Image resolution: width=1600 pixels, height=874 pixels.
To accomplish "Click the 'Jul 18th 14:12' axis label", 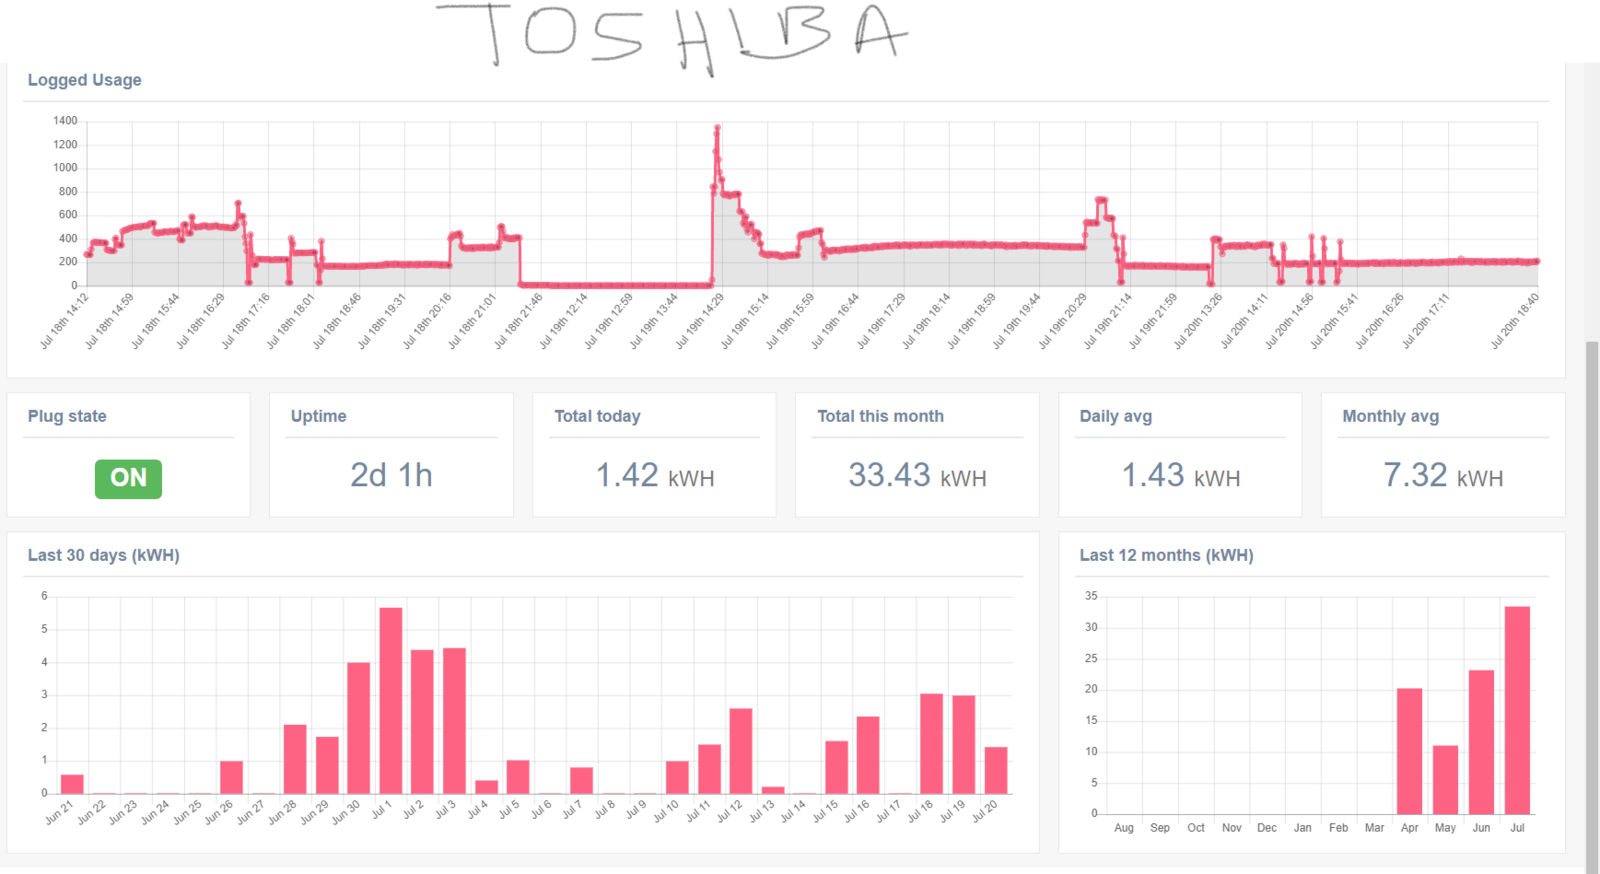I will tap(64, 320).
